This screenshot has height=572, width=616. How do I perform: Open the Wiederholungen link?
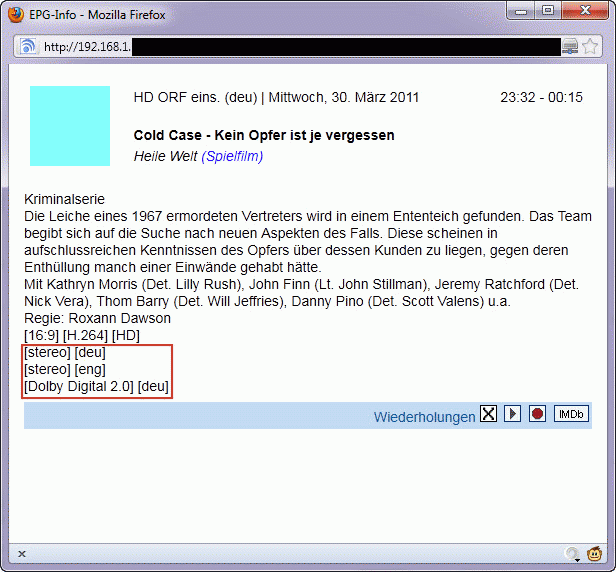point(424,417)
